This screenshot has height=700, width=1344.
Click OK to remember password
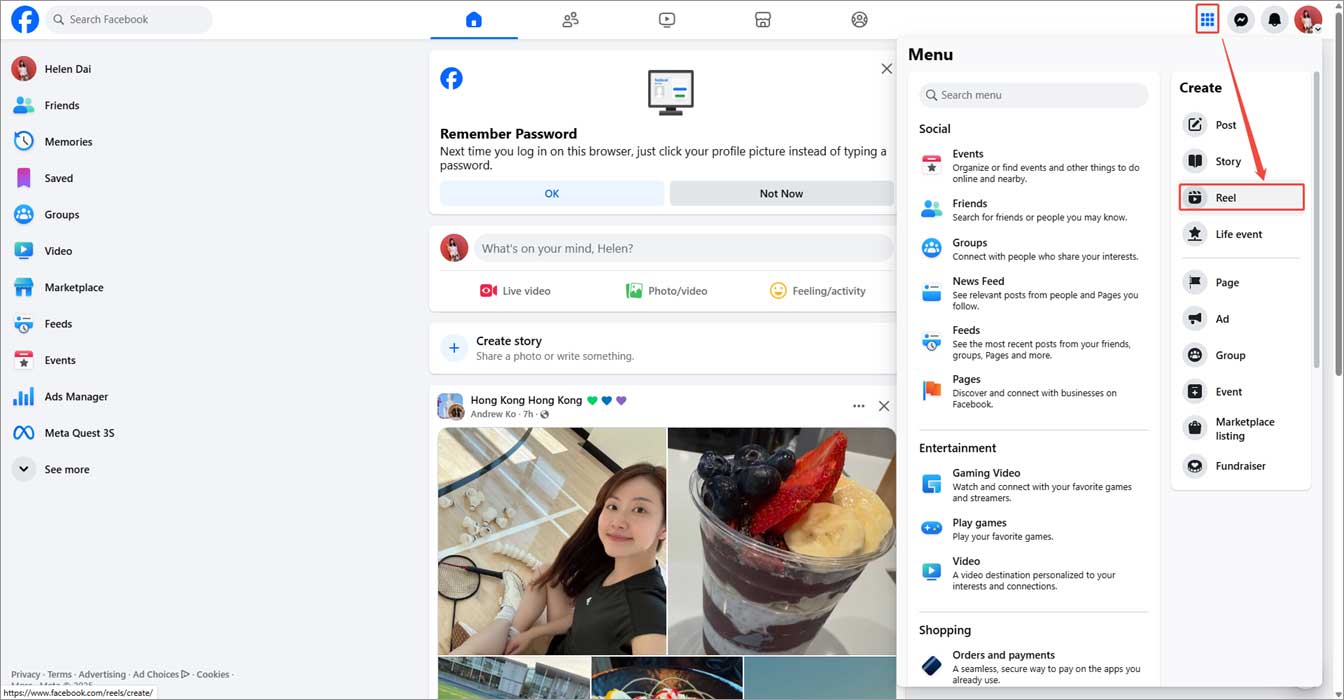click(x=551, y=192)
